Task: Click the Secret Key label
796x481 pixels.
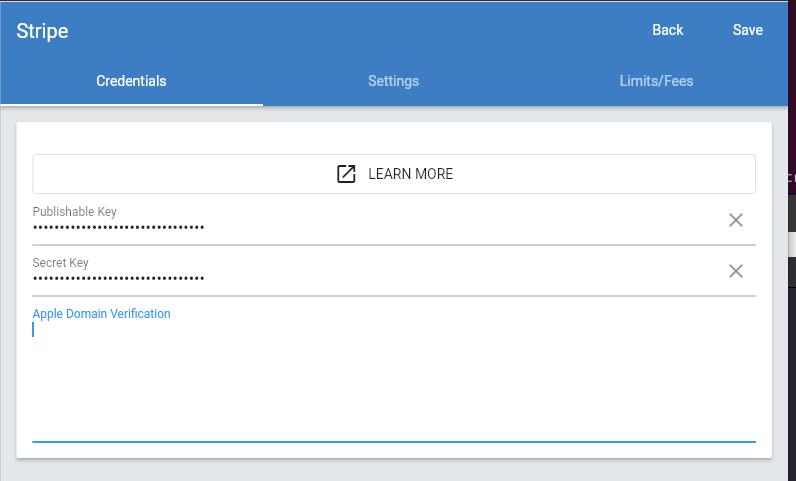Action: [60, 263]
